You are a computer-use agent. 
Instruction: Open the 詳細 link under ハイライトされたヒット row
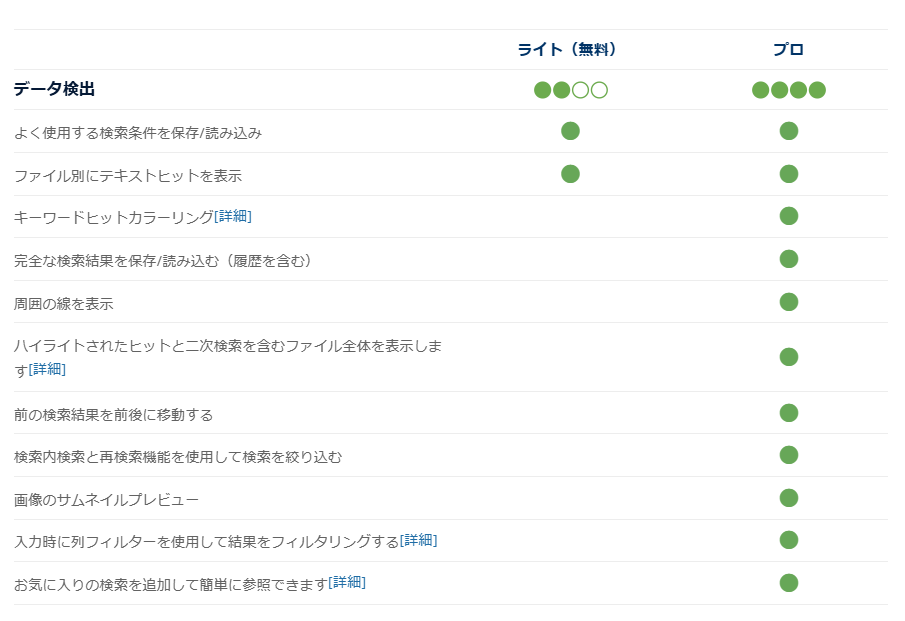(x=47, y=369)
